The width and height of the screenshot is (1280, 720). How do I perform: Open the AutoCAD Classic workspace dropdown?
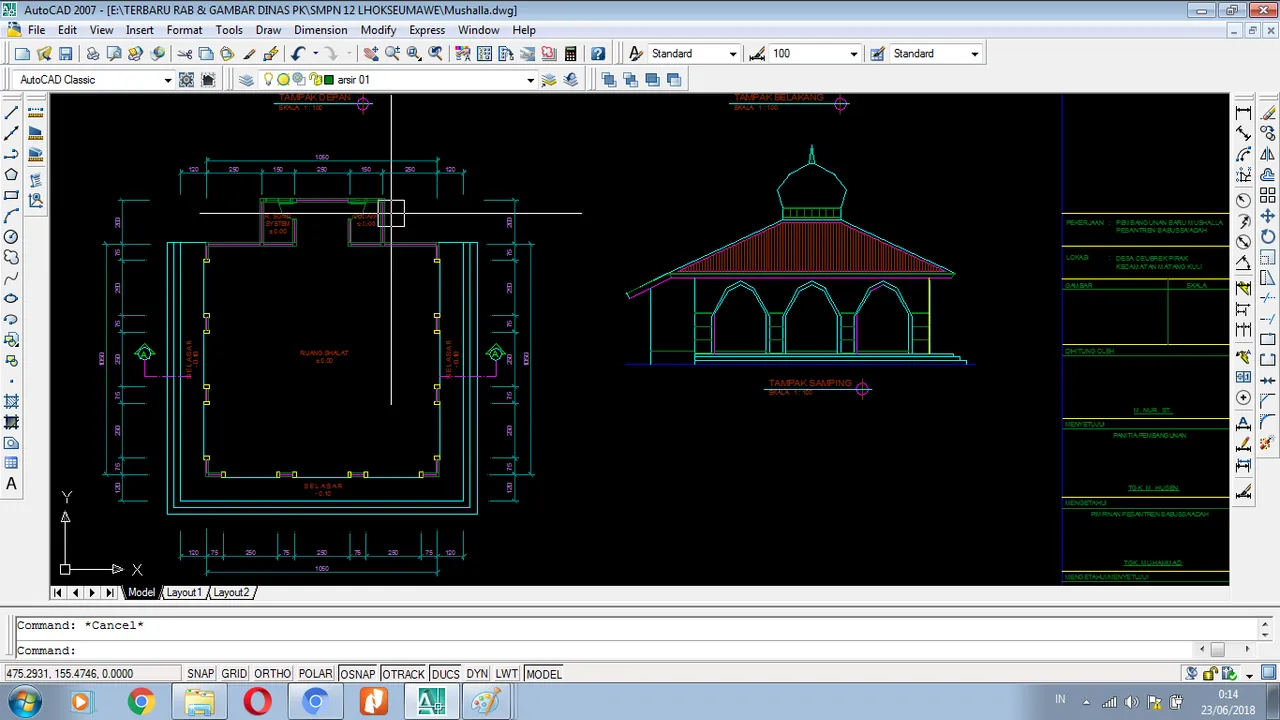point(167,80)
